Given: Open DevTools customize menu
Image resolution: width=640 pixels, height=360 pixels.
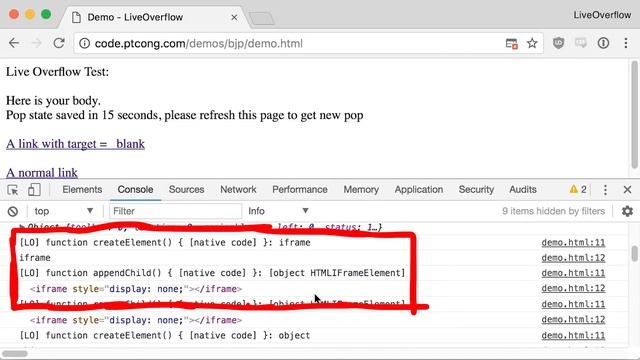Looking at the screenshot, I should point(605,190).
